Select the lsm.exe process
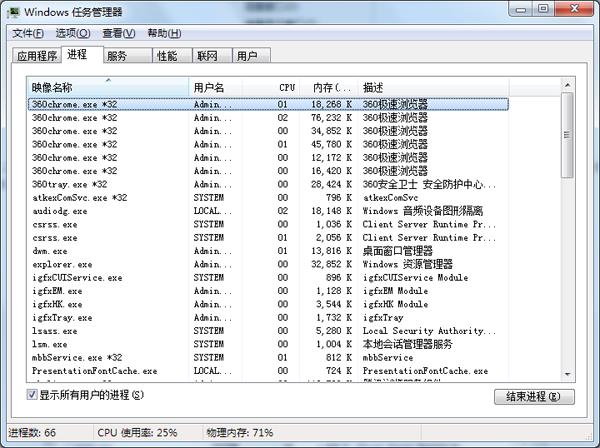Viewport: 600px width, 448px height. point(268,344)
